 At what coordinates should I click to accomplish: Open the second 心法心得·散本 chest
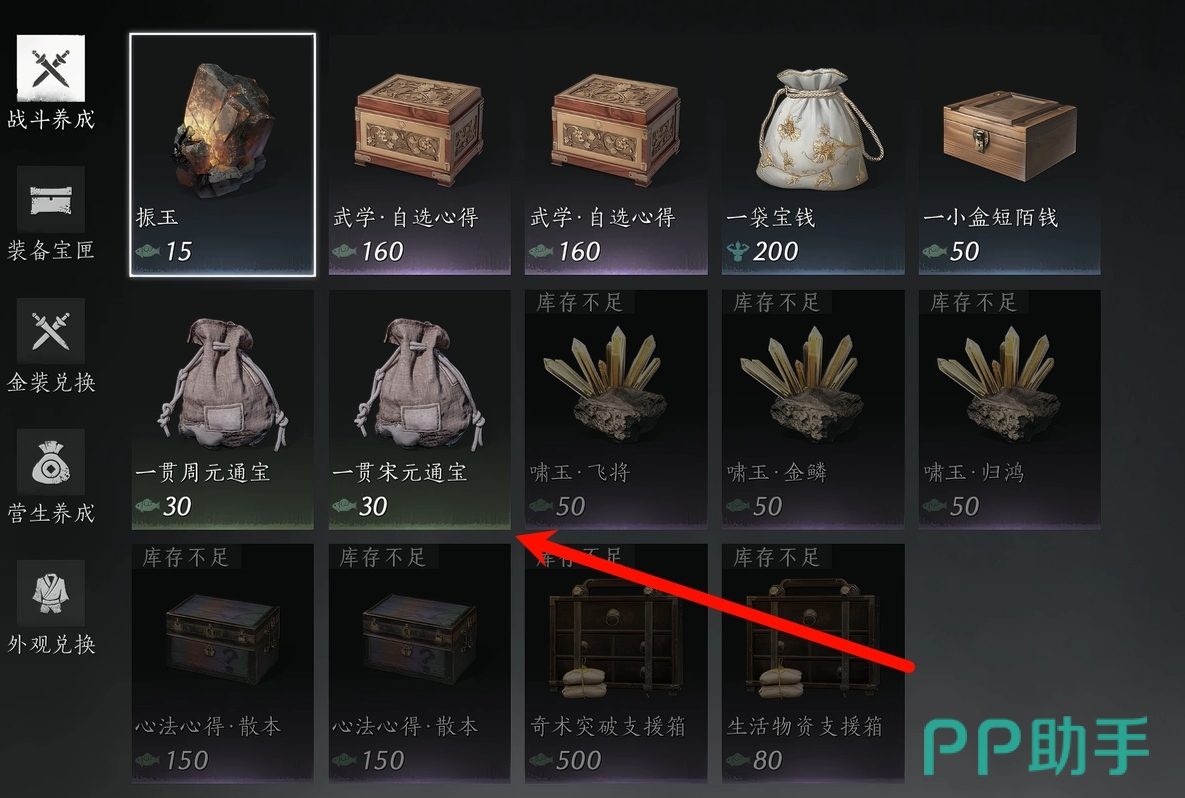coord(419,663)
